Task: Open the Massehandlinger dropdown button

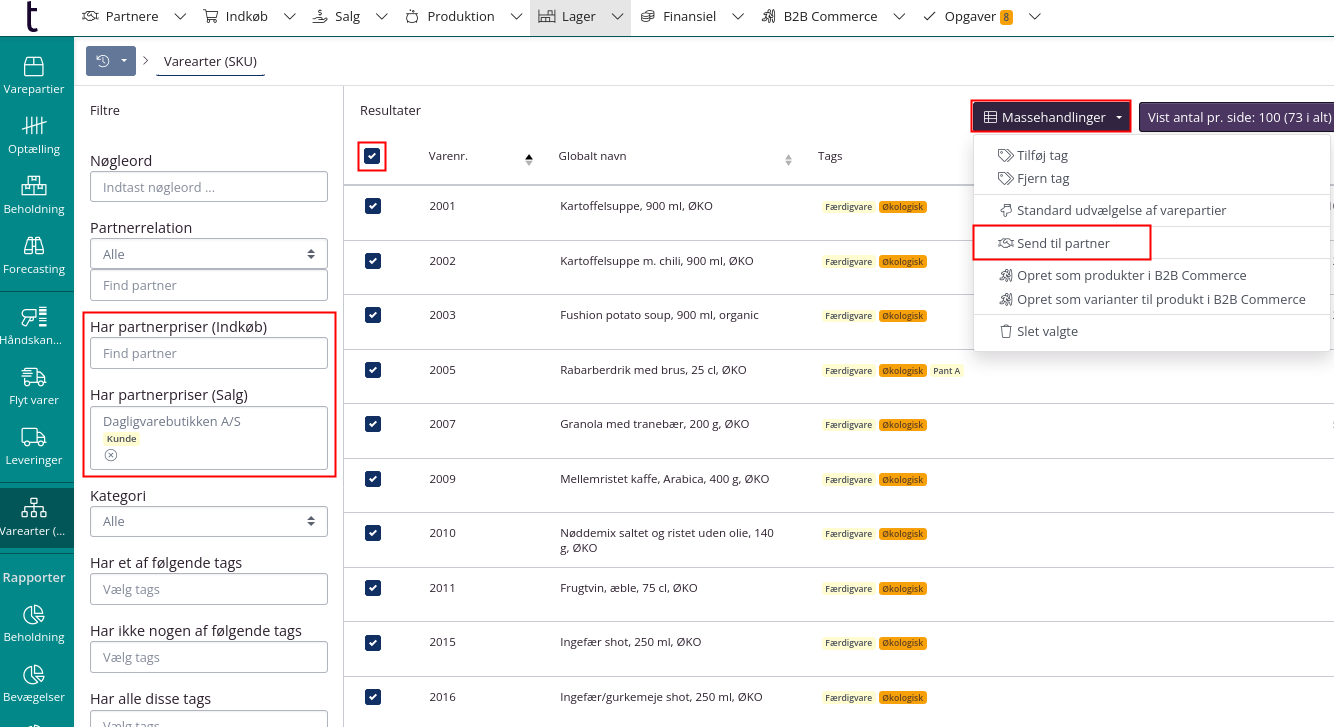Action: pos(1051,117)
